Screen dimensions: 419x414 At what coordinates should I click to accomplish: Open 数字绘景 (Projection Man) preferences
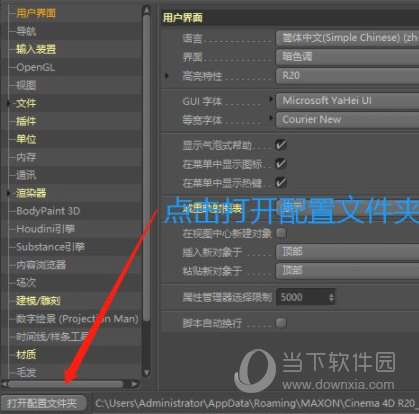[x=77, y=319]
